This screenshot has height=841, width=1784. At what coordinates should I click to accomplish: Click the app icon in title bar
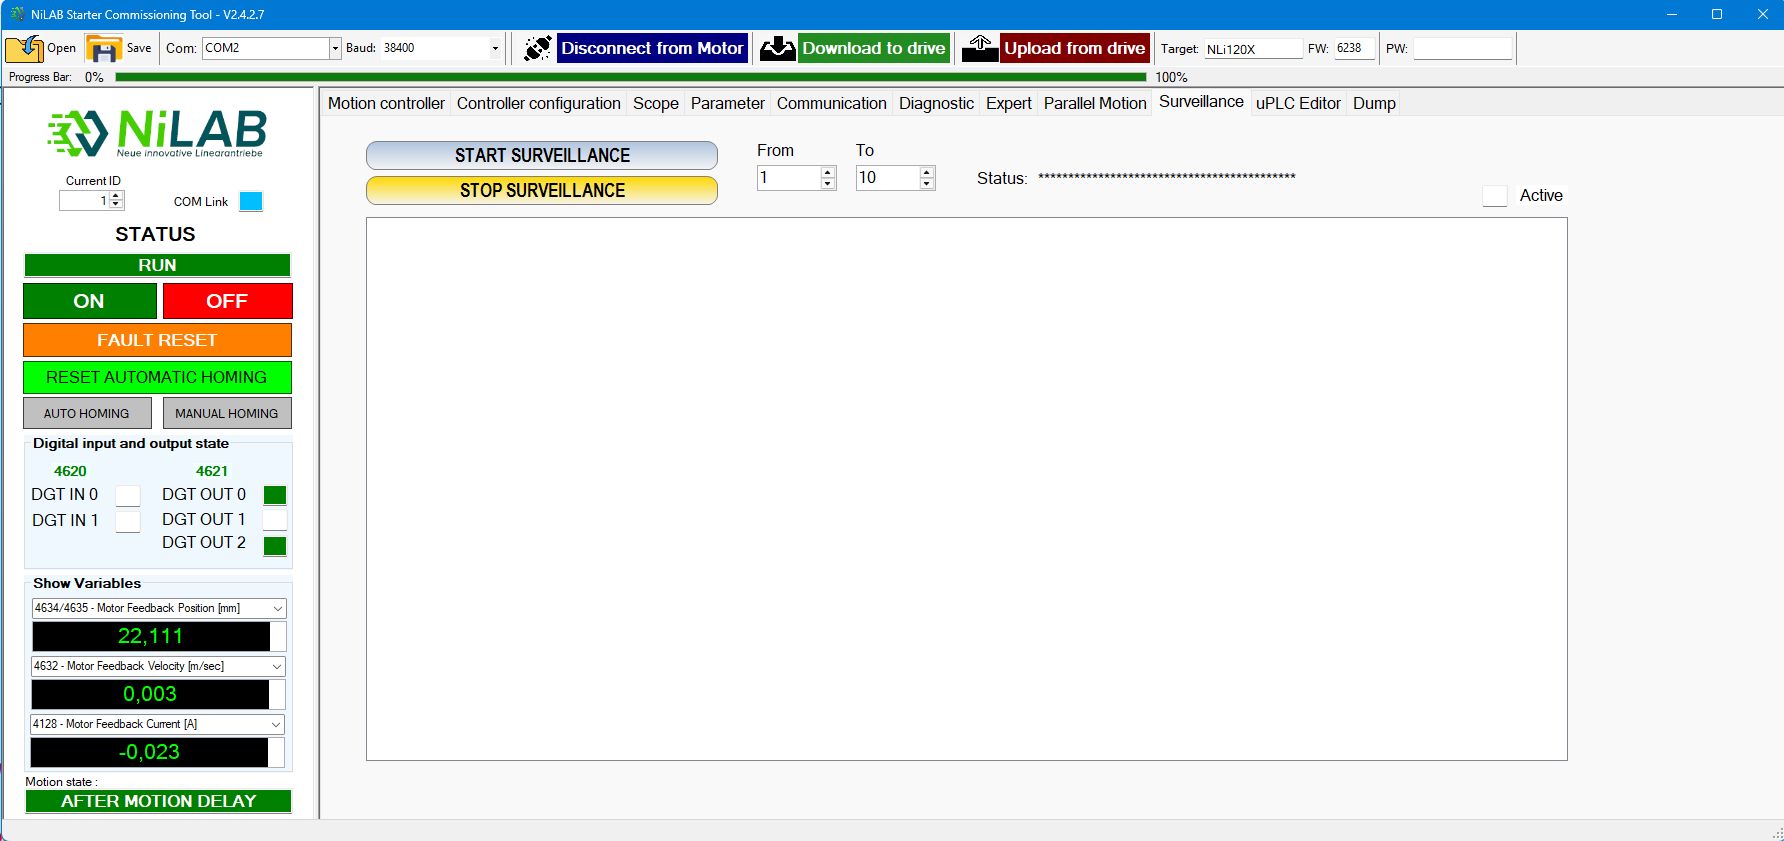(x=17, y=14)
